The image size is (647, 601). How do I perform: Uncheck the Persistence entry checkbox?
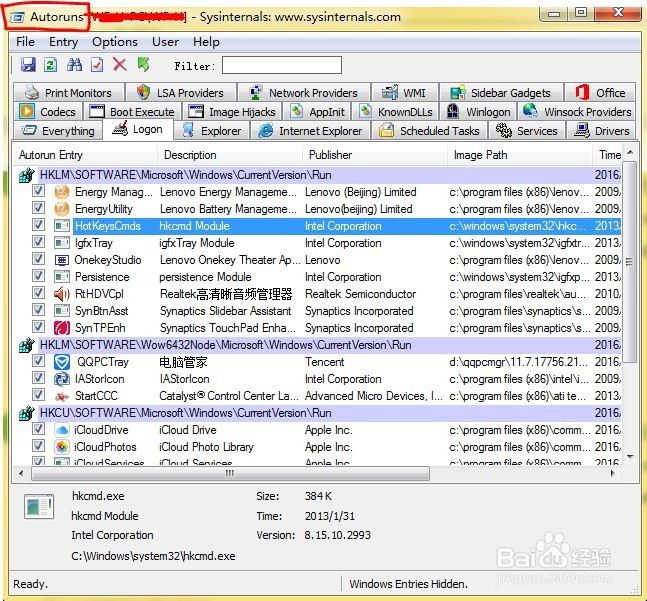38,276
